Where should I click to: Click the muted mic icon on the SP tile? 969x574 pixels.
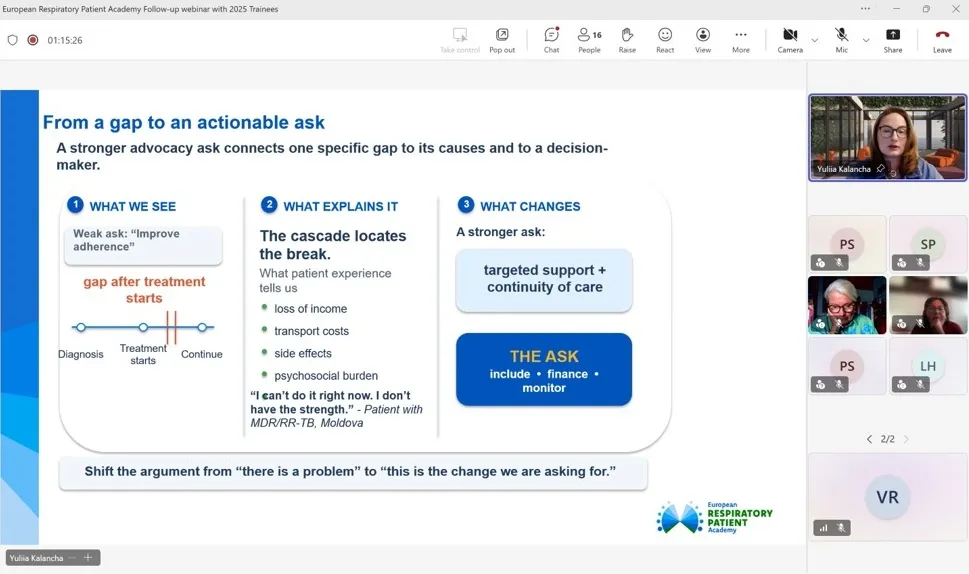click(x=920, y=263)
